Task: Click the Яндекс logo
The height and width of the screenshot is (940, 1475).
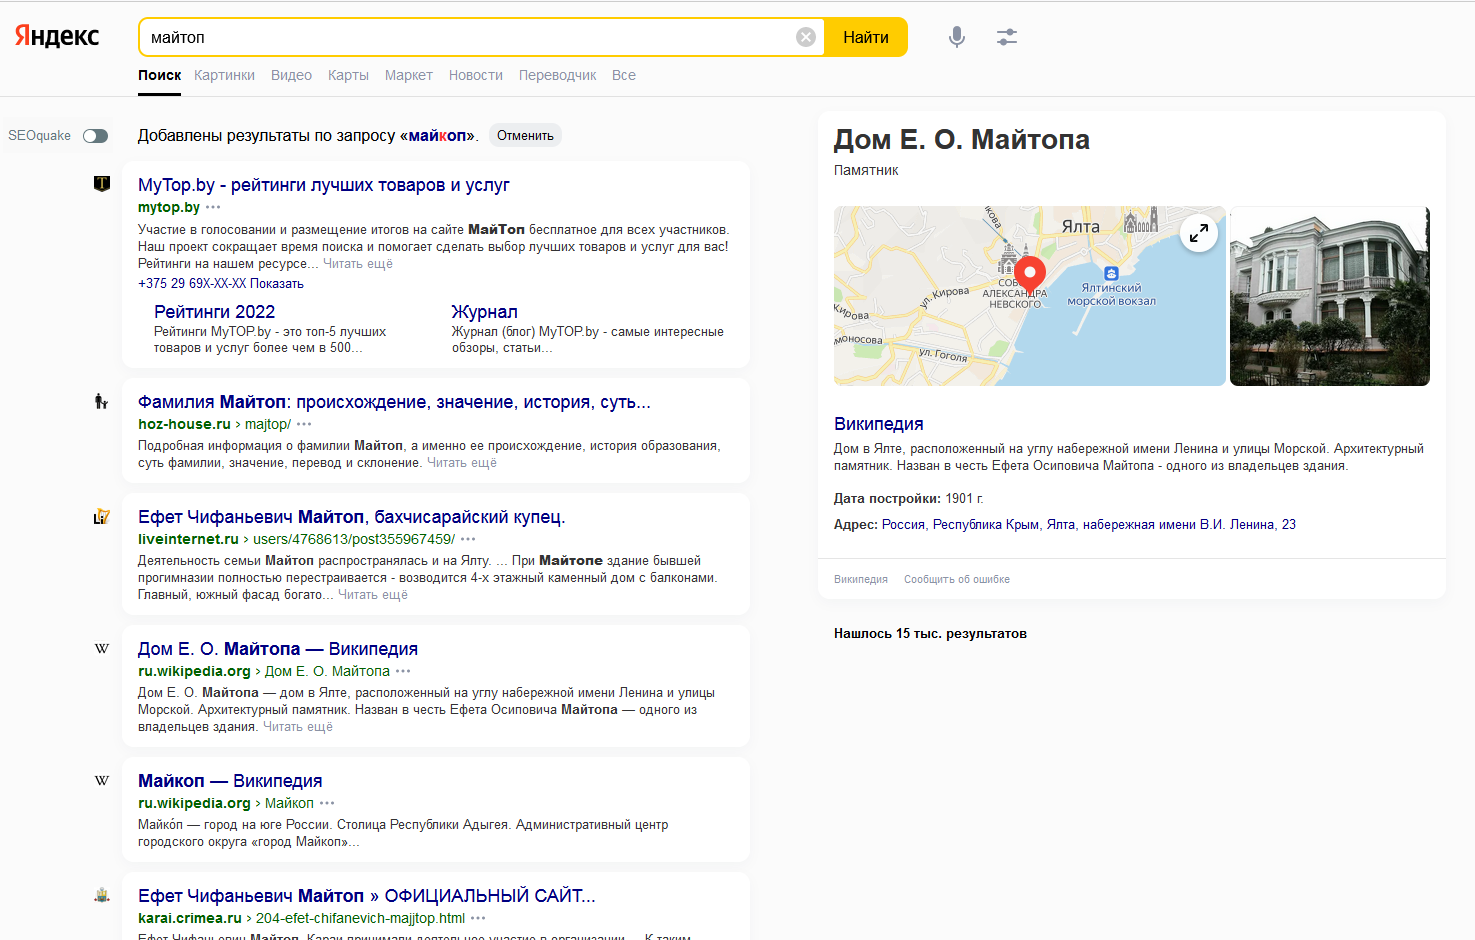Action: pos(57,36)
